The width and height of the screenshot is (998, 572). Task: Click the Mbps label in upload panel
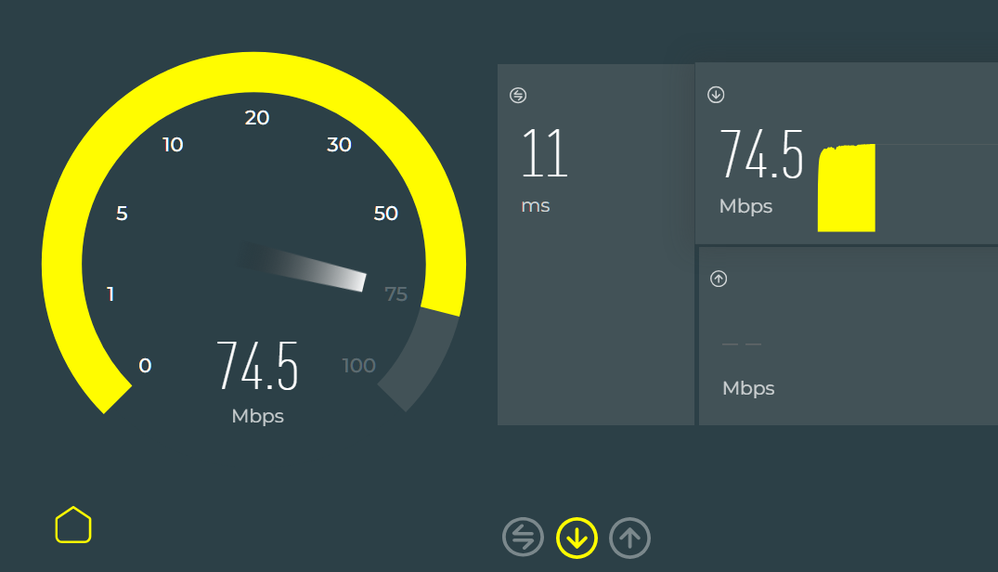tap(748, 388)
